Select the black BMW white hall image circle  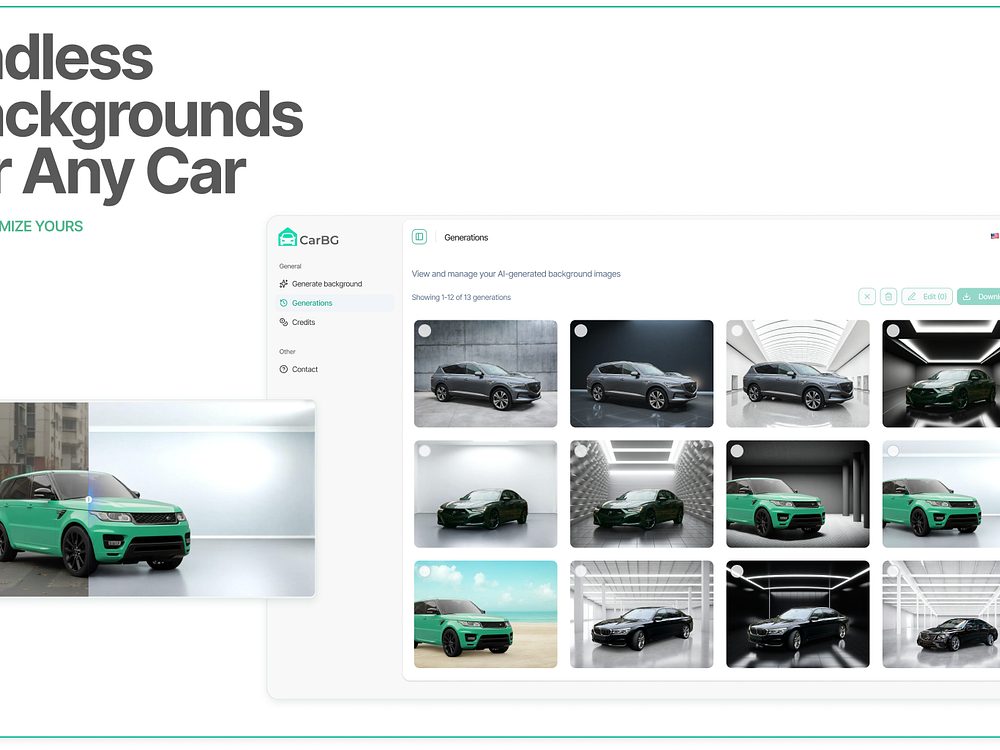point(581,571)
